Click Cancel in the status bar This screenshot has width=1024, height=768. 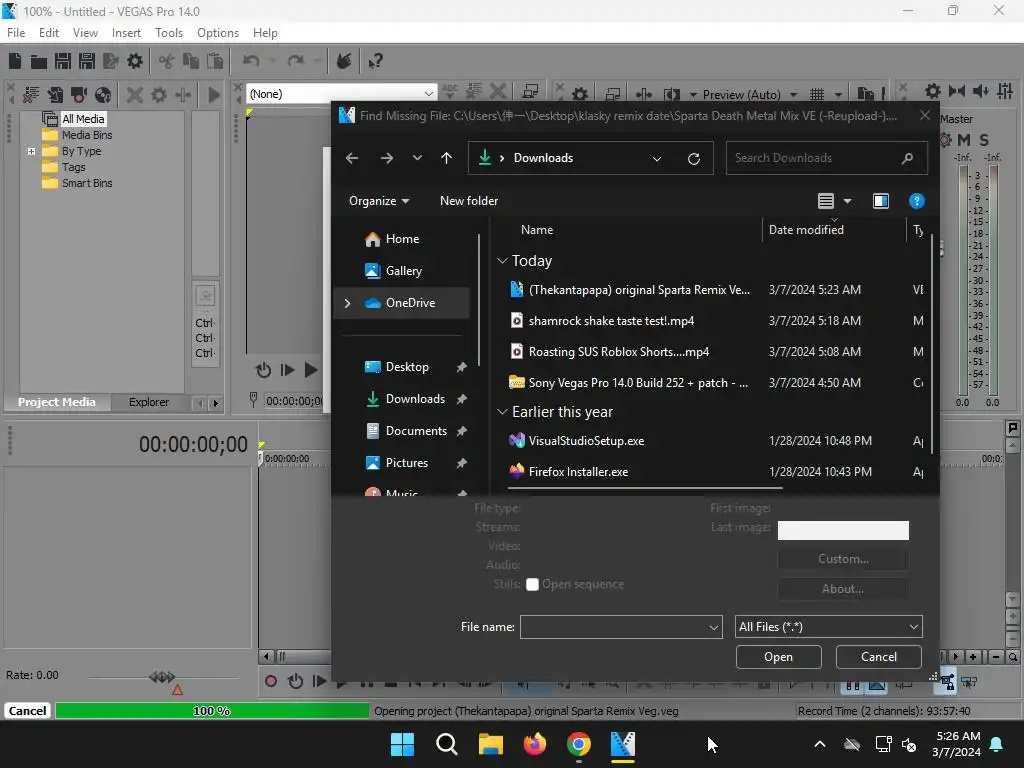(27, 711)
